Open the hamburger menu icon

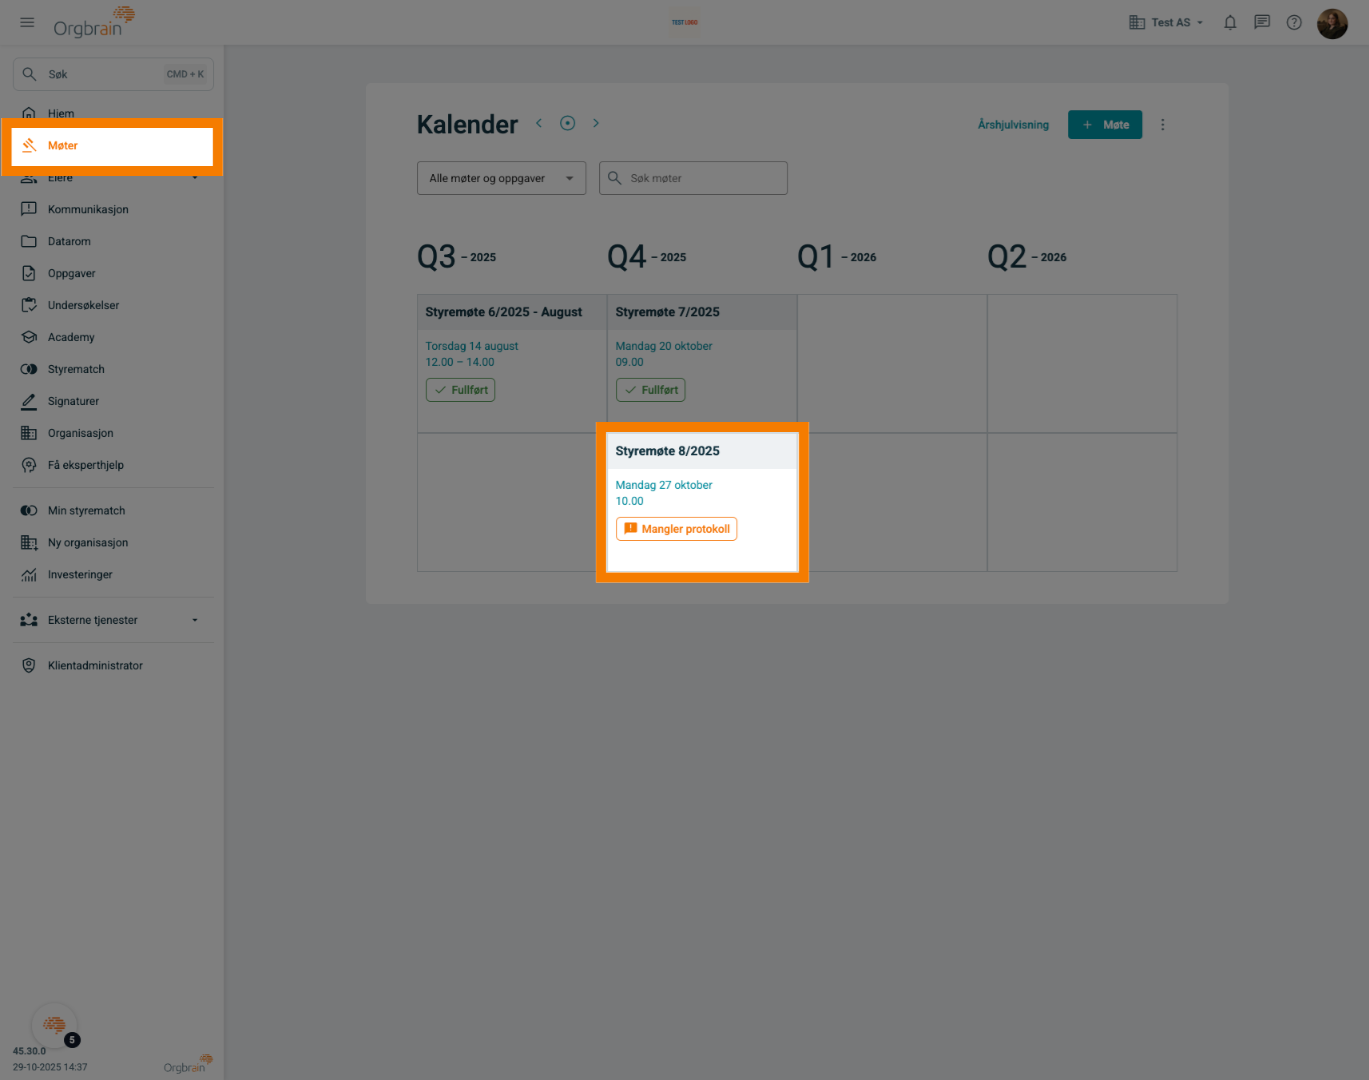coord(27,22)
